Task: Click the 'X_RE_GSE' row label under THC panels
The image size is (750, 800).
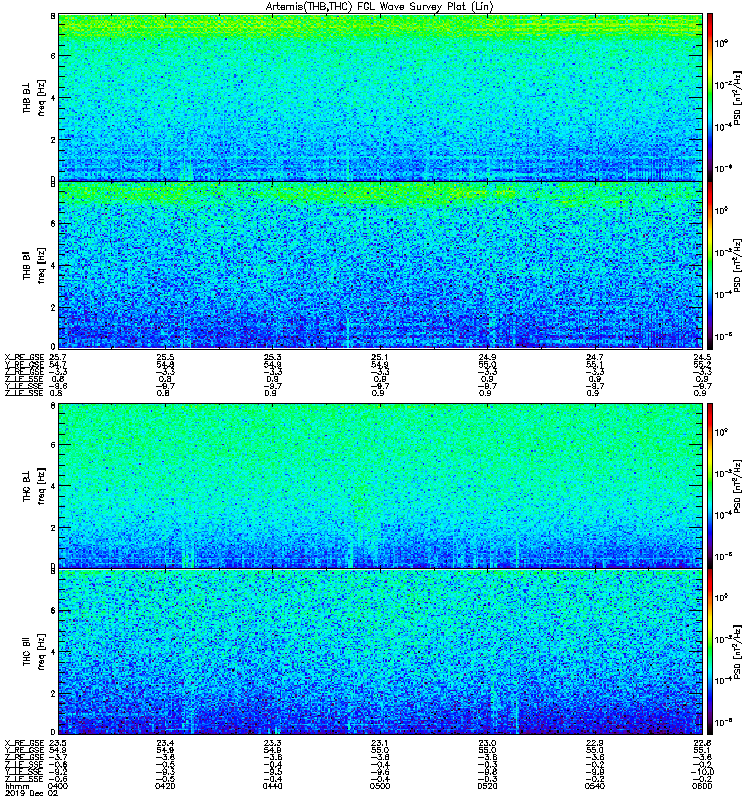Action: 24,743
